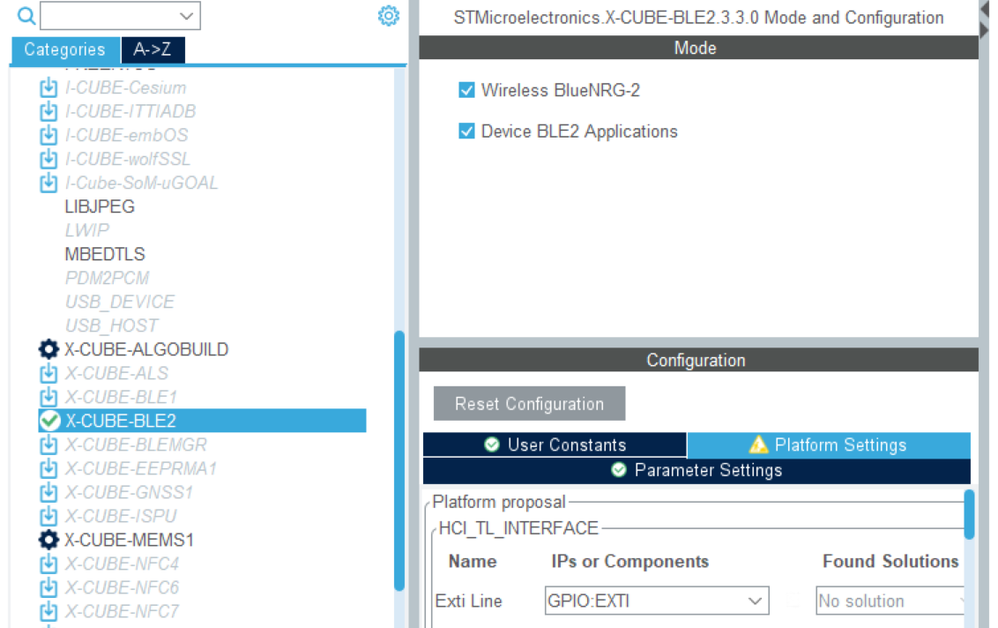Switch to the Categories tab

tap(65, 50)
